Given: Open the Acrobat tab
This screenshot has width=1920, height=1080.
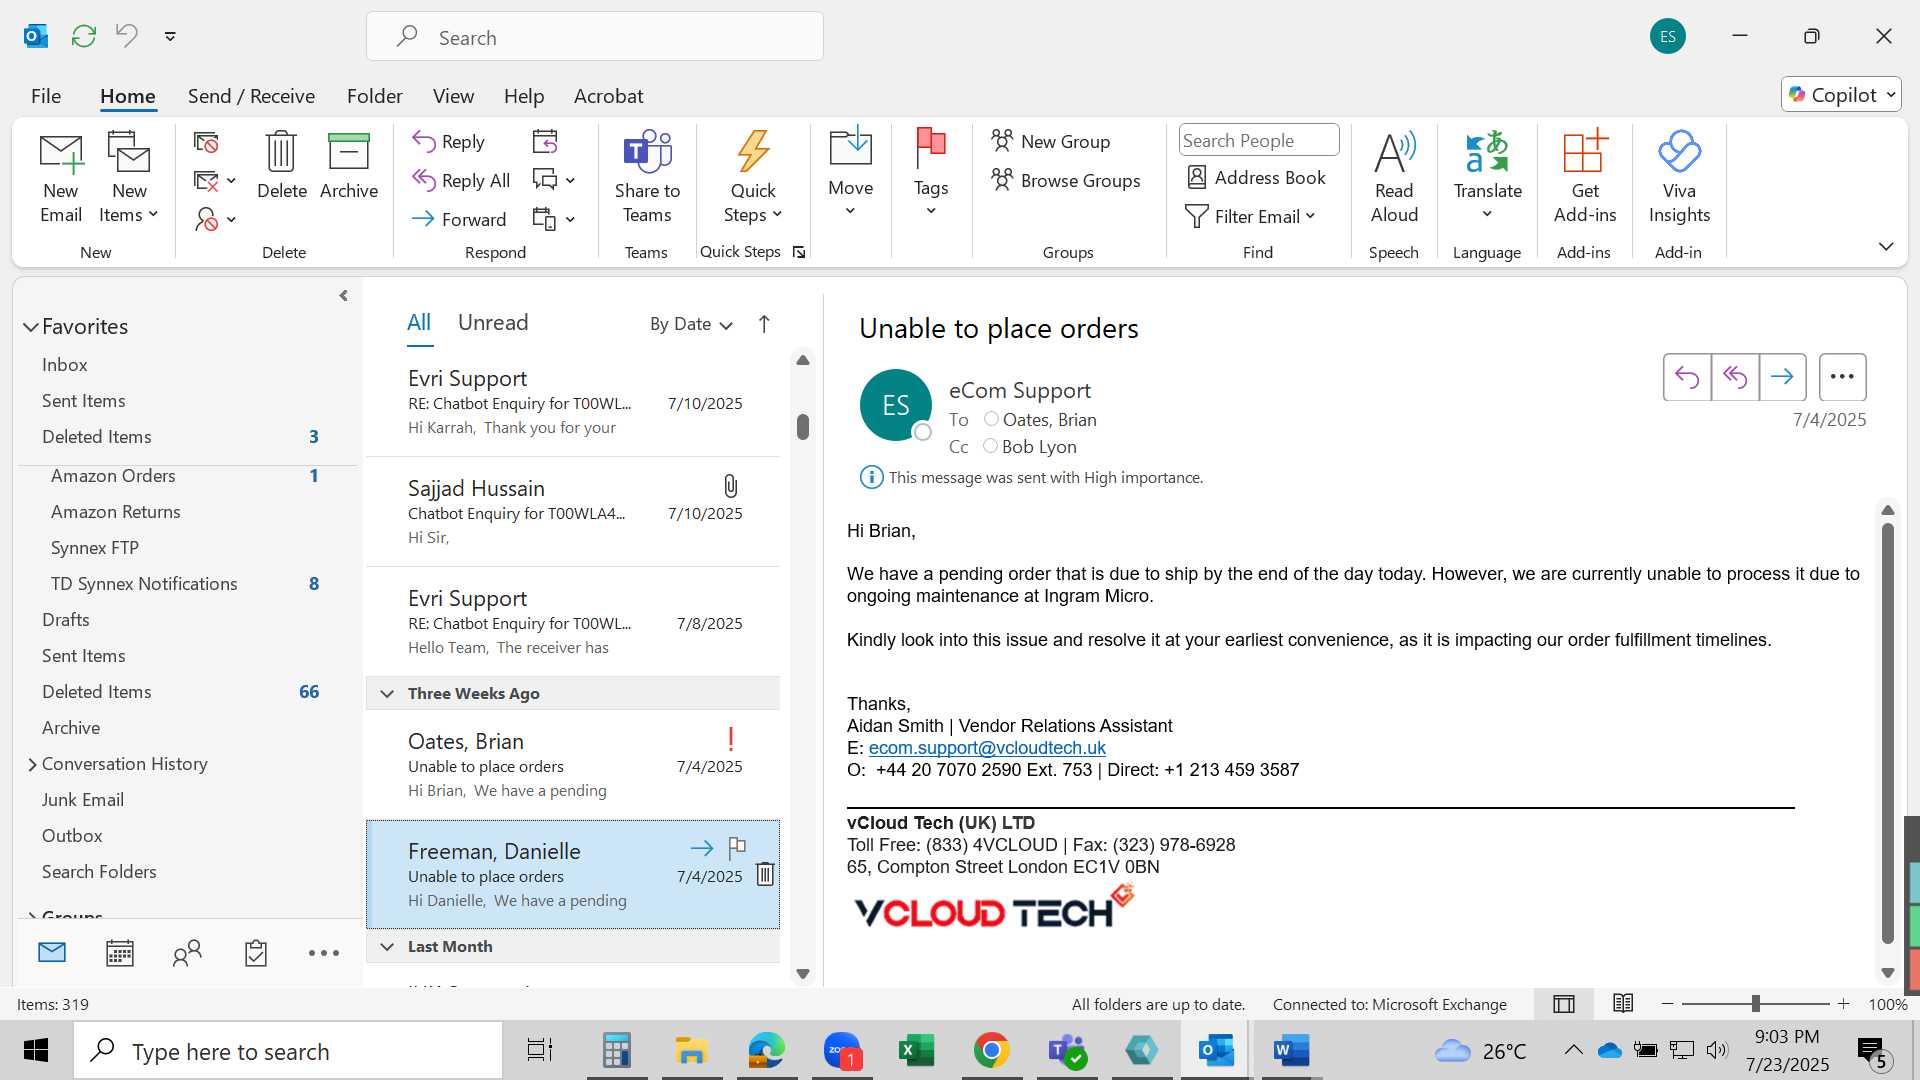Looking at the screenshot, I should [608, 96].
